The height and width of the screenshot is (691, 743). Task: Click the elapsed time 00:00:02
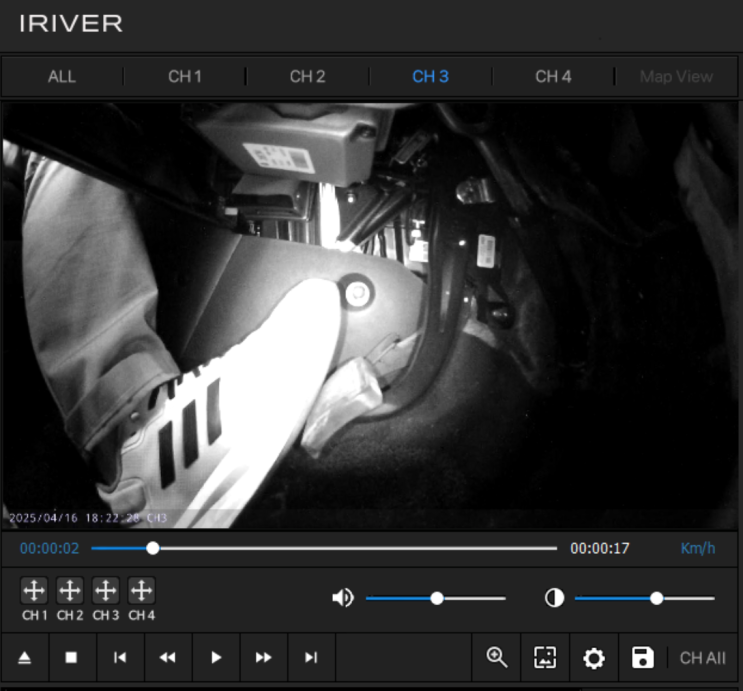tap(49, 548)
